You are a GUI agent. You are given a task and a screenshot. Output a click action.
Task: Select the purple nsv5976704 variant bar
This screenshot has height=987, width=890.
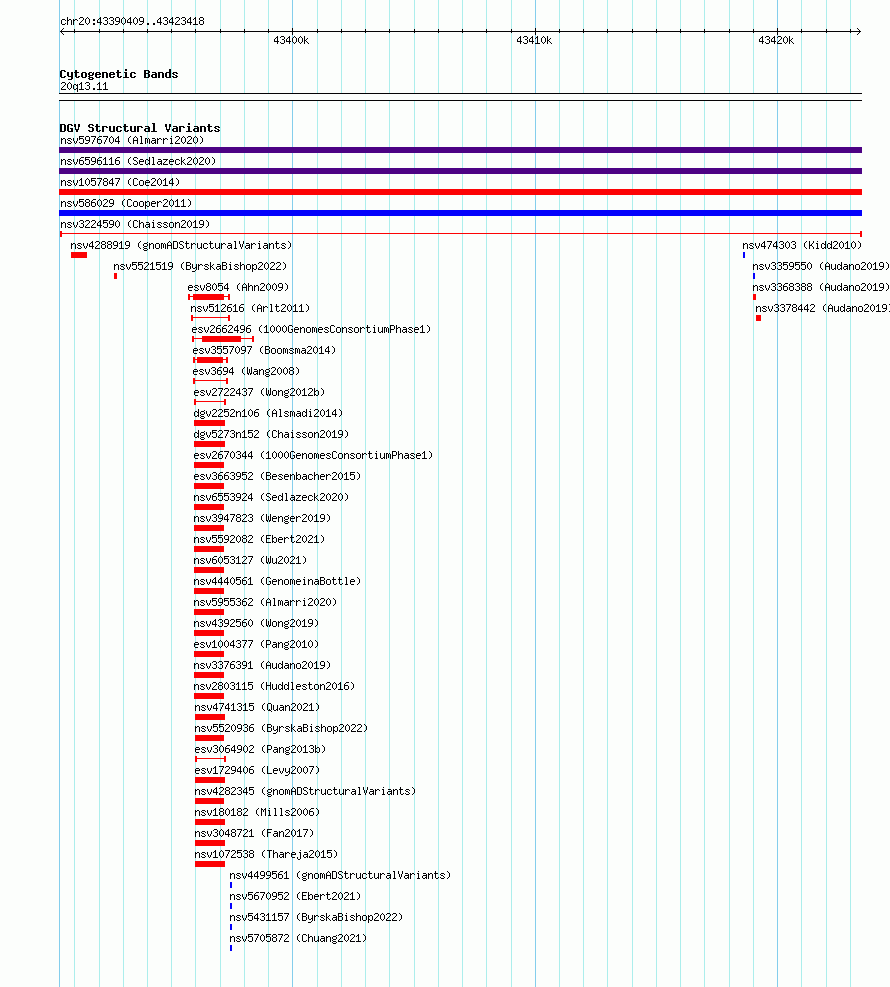click(x=460, y=150)
